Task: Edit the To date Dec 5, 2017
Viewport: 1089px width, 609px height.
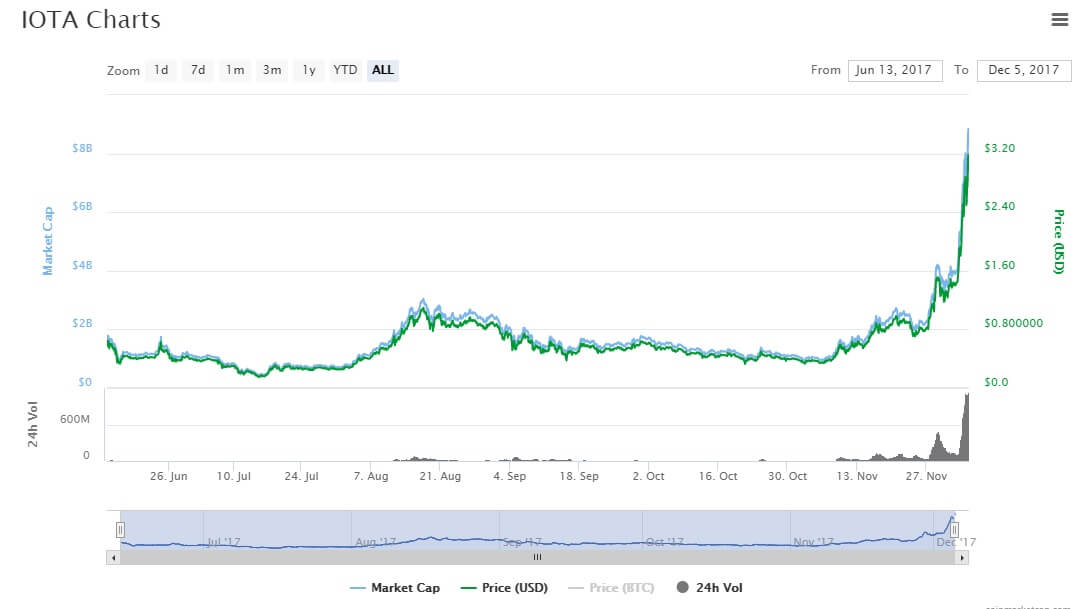Action: point(1024,70)
